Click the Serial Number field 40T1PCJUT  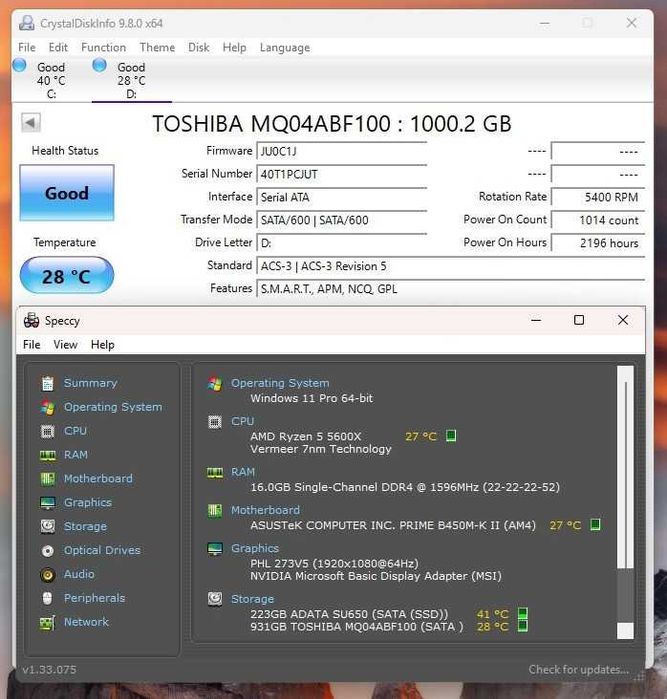pos(342,174)
